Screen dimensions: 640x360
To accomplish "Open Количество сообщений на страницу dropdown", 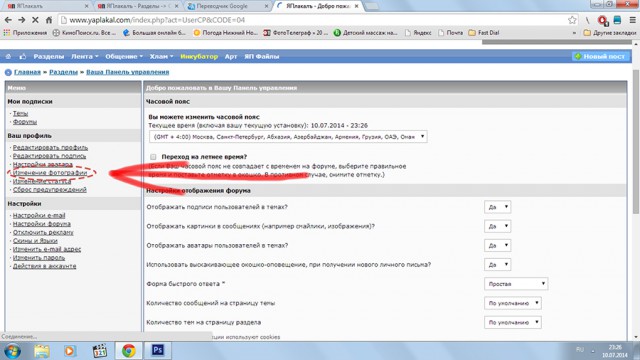I will 513,303.
